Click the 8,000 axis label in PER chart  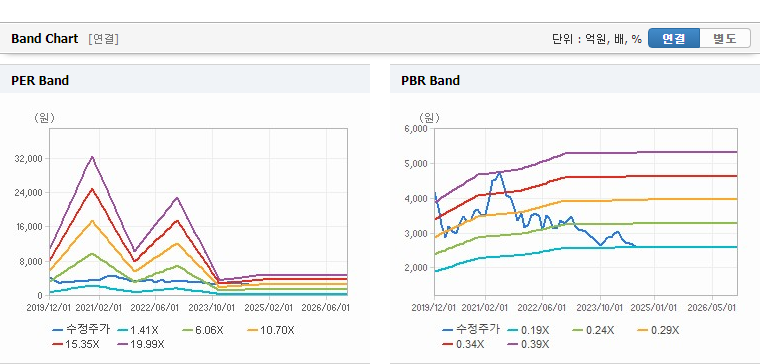(x=32, y=261)
